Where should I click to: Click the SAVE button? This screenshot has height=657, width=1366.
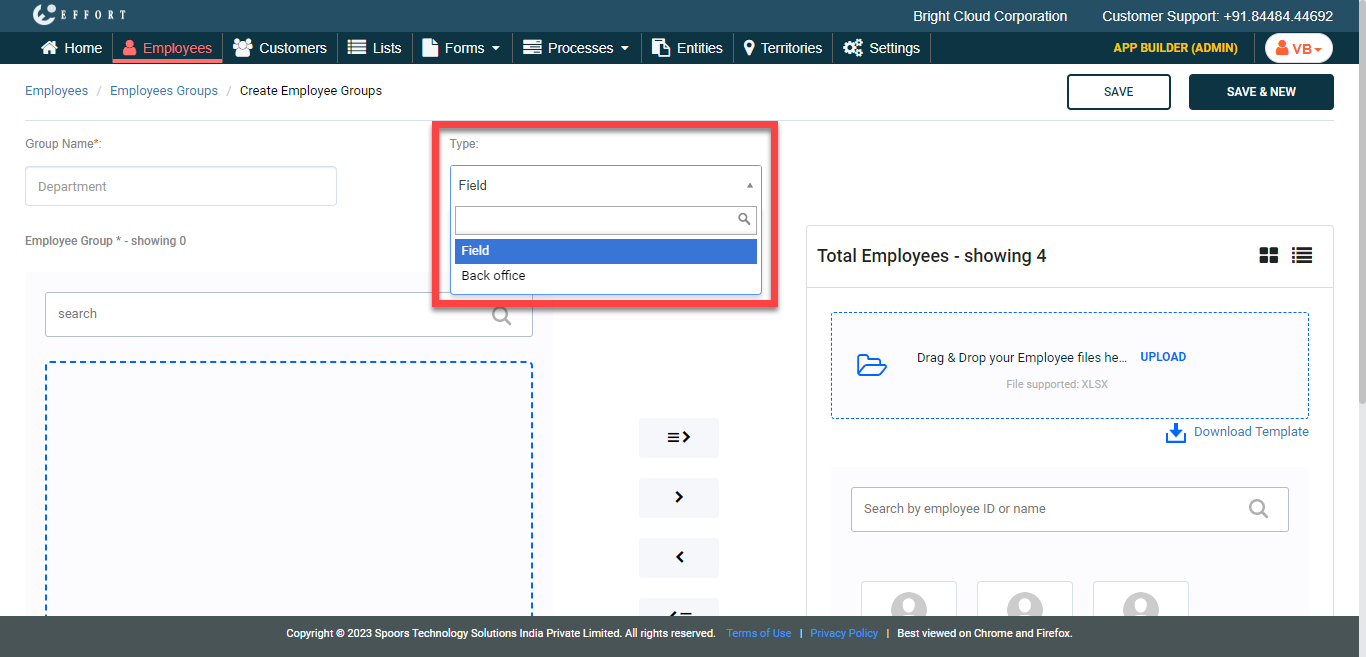[x=1118, y=92]
